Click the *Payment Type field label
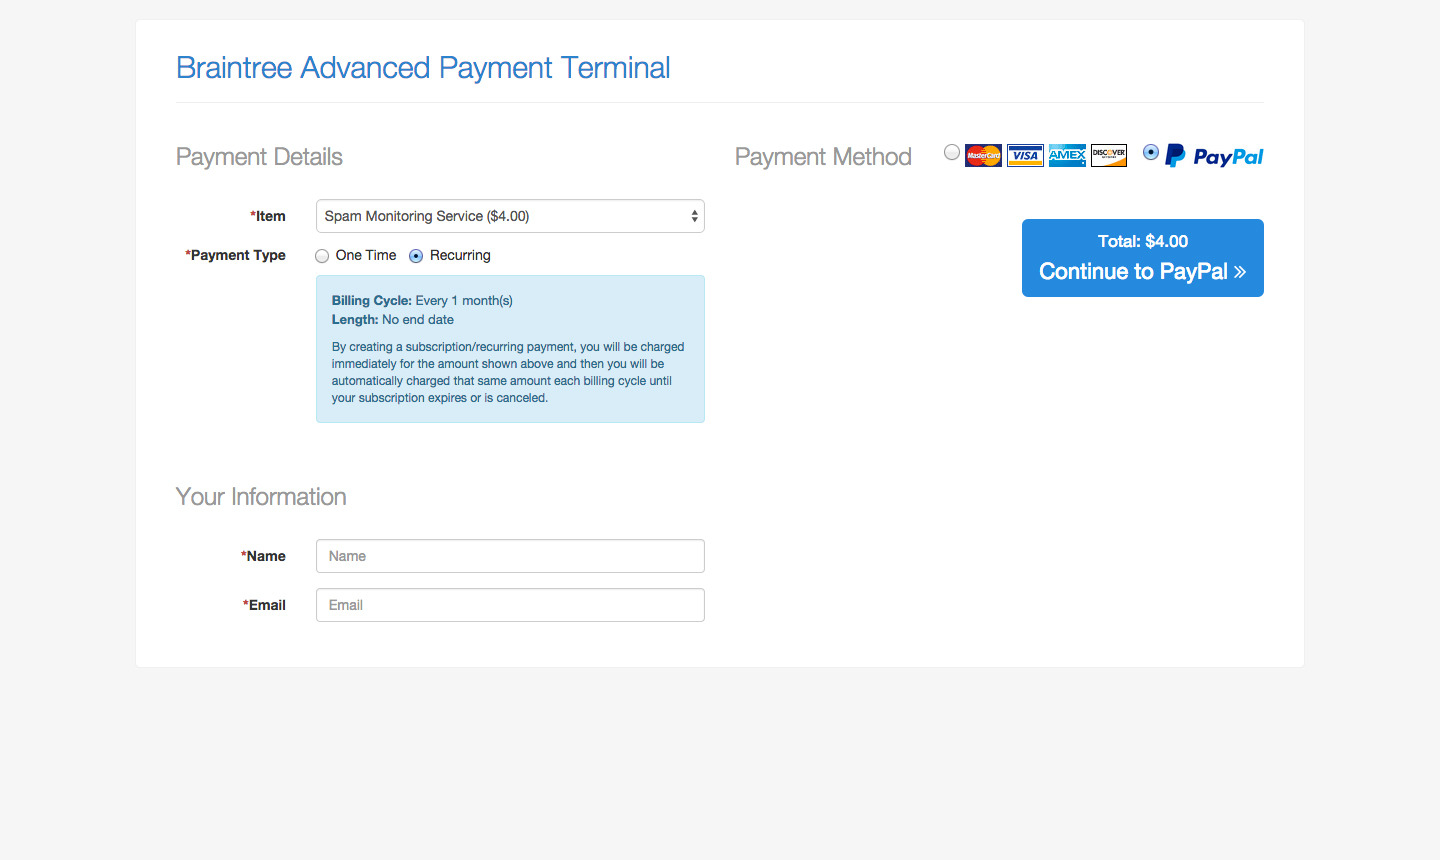 pos(236,255)
